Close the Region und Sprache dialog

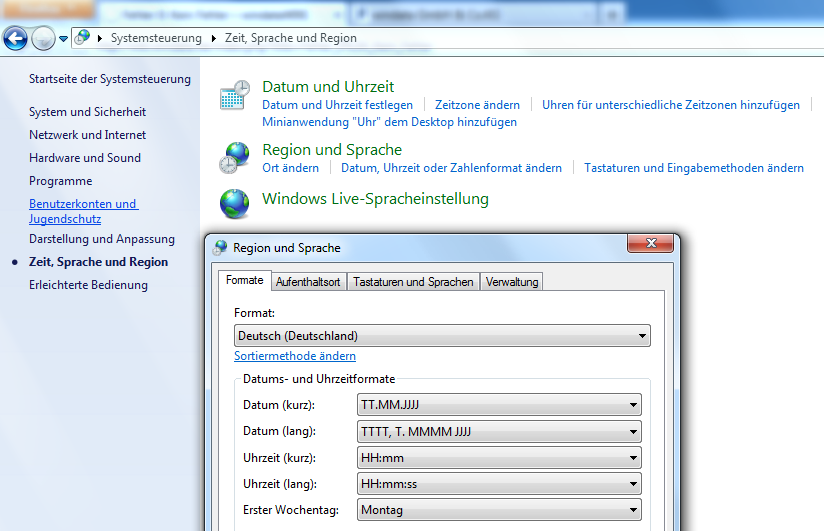pyautogui.click(x=651, y=243)
